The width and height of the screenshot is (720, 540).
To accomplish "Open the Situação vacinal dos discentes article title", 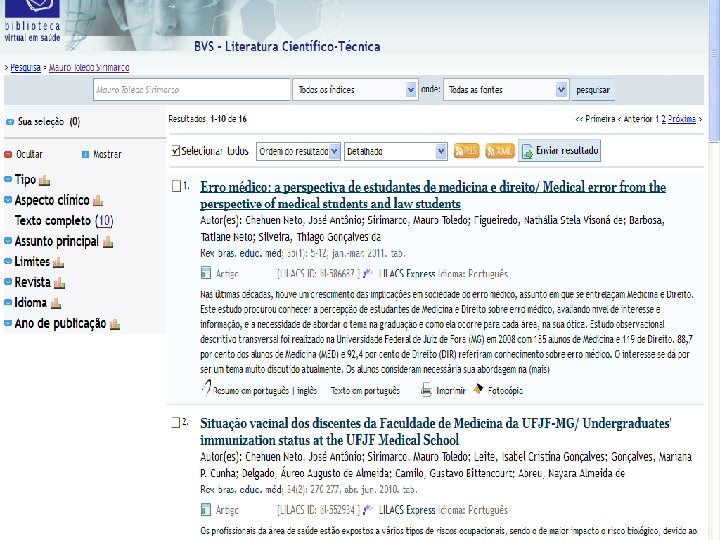I will click(435, 432).
